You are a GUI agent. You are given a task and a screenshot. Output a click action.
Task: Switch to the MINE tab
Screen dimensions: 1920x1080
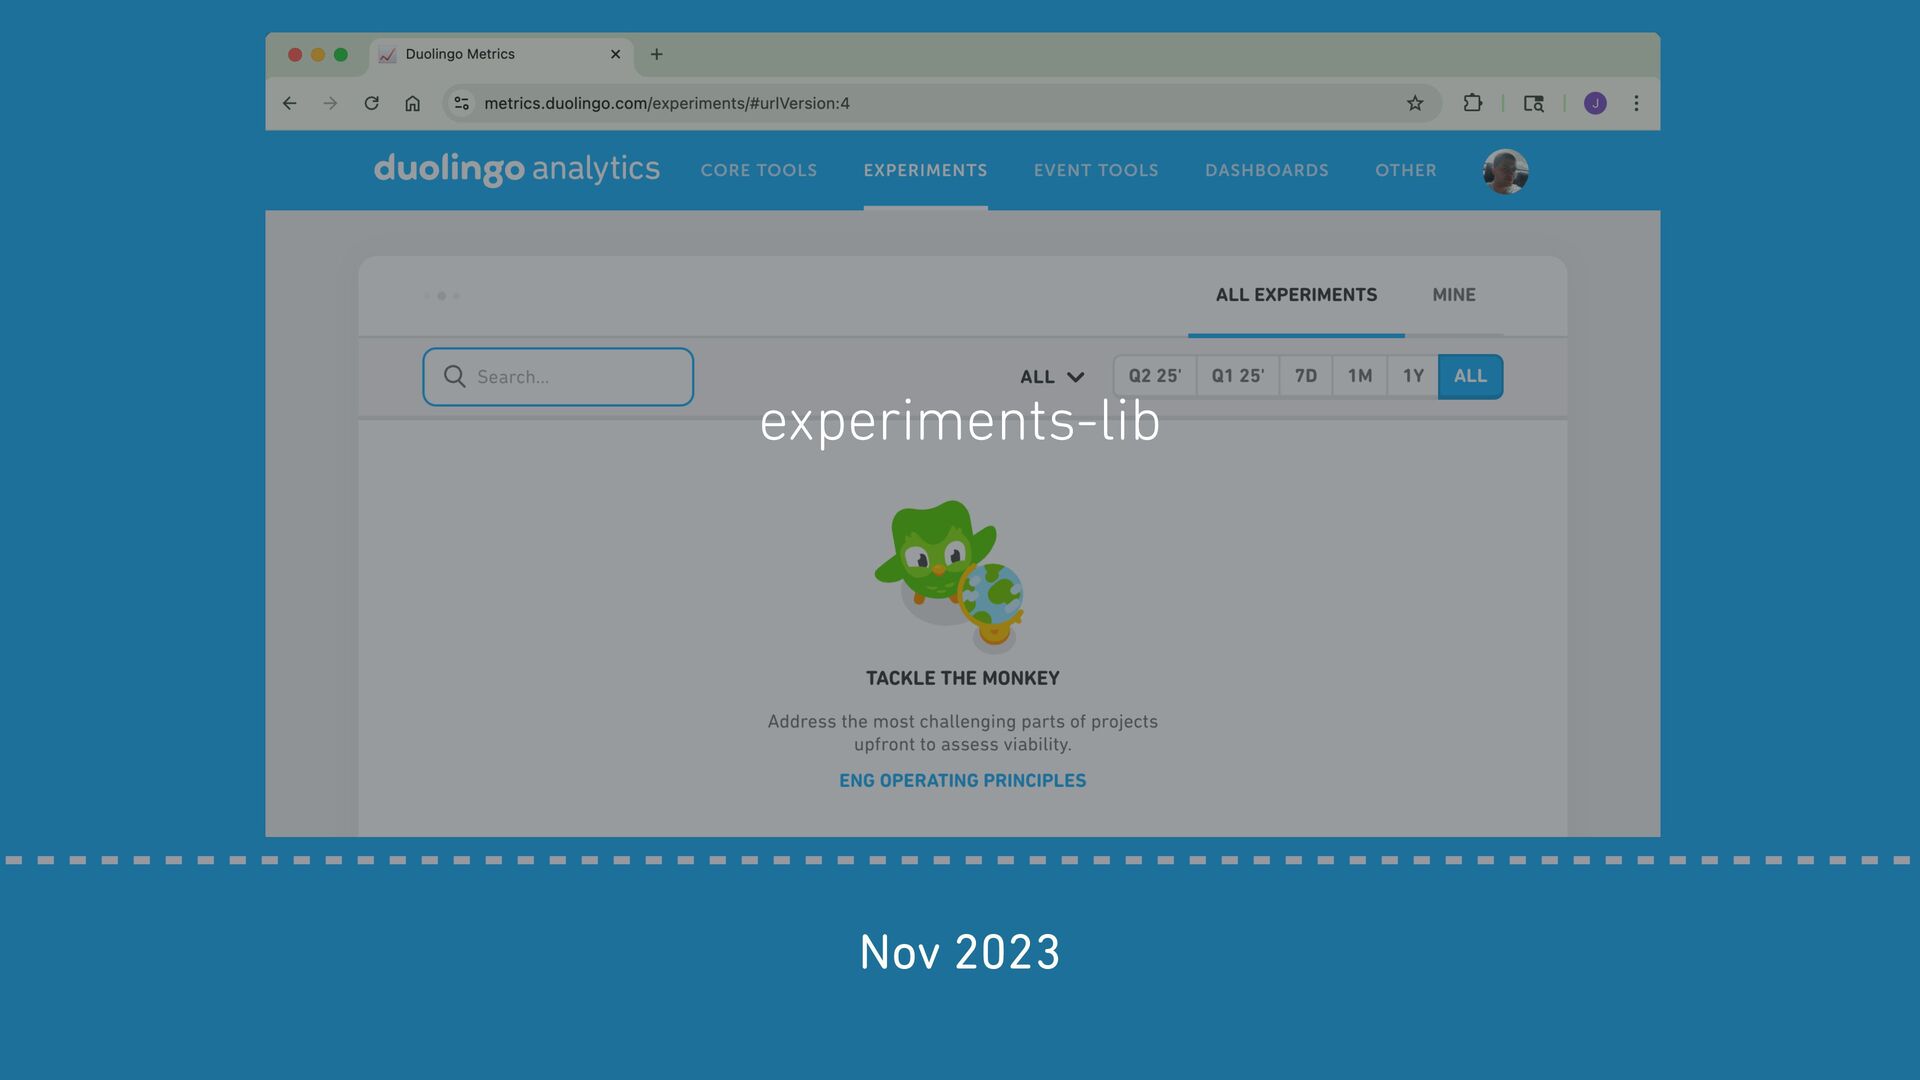[x=1453, y=295]
